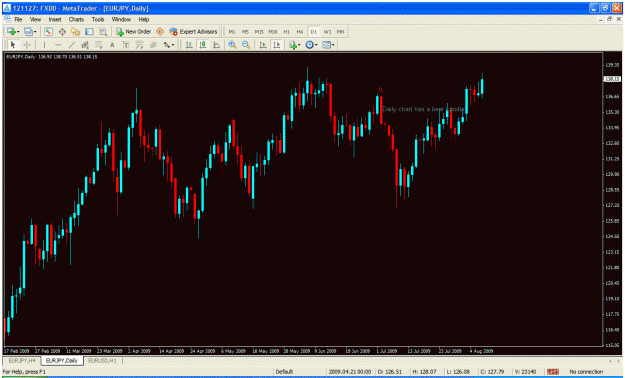
Task: Click the Expert Advisors button
Action: [193, 32]
